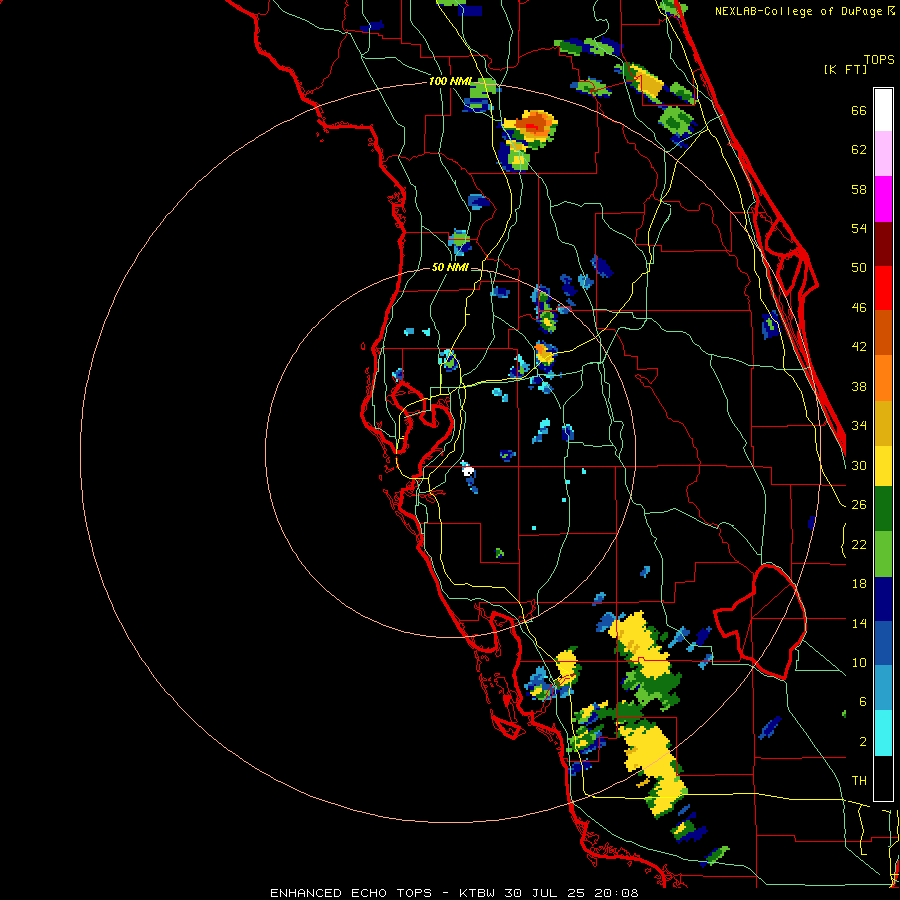The image size is (900, 900).
Task: Click the TOPS legend title
Action: 879,59
